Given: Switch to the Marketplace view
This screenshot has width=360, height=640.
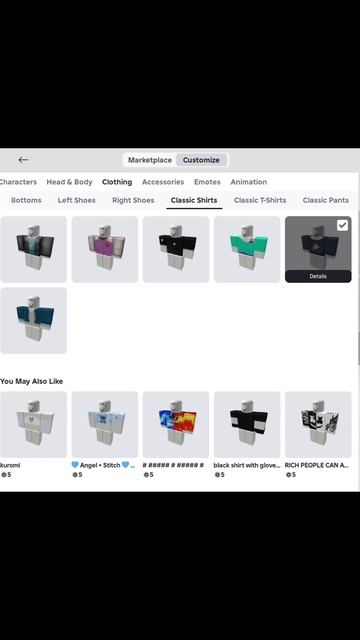Looking at the screenshot, I should 150,160.
